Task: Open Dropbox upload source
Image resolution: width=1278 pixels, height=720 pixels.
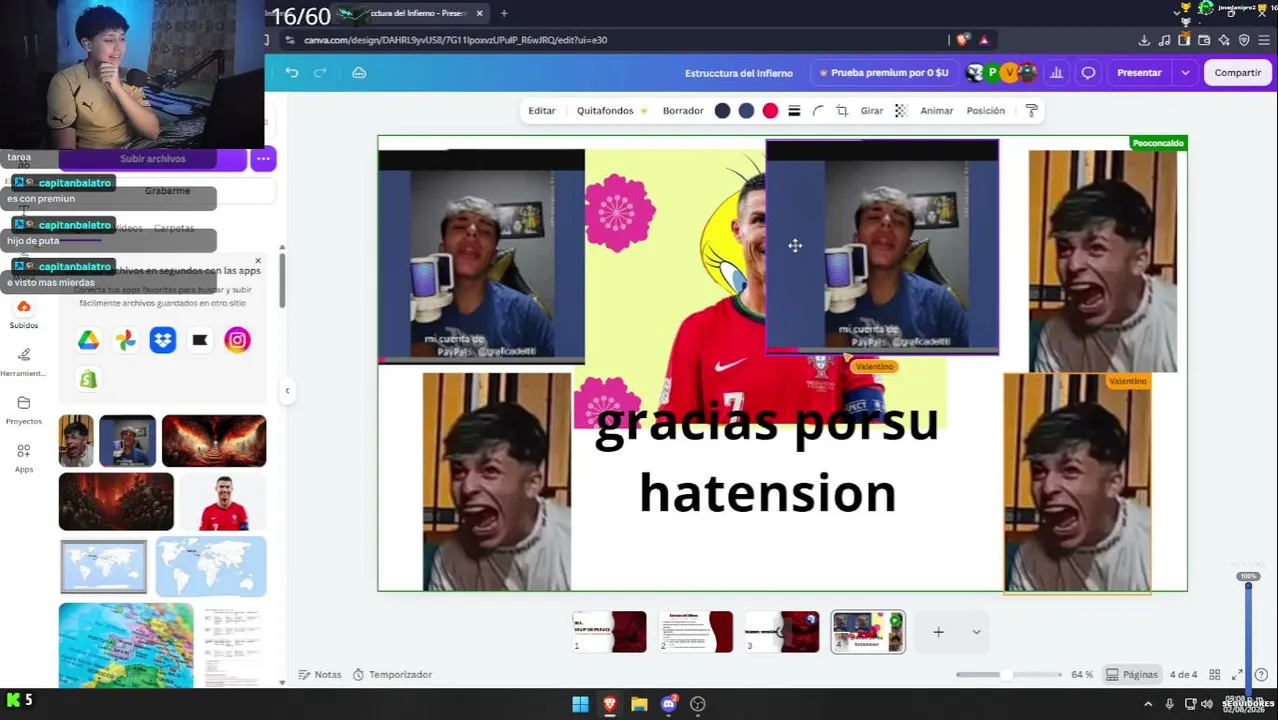Action: pos(163,341)
